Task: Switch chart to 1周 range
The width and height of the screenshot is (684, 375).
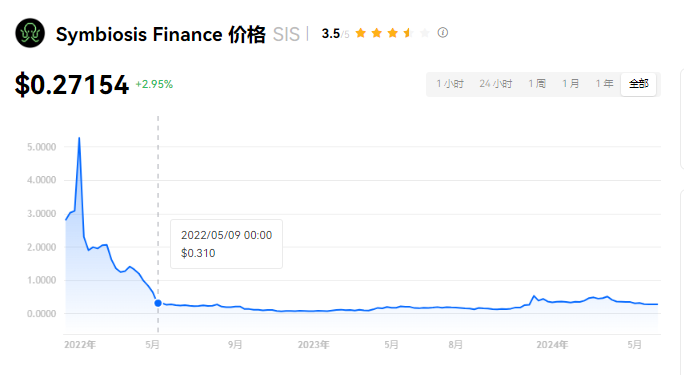Action: [x=537, y=84]
